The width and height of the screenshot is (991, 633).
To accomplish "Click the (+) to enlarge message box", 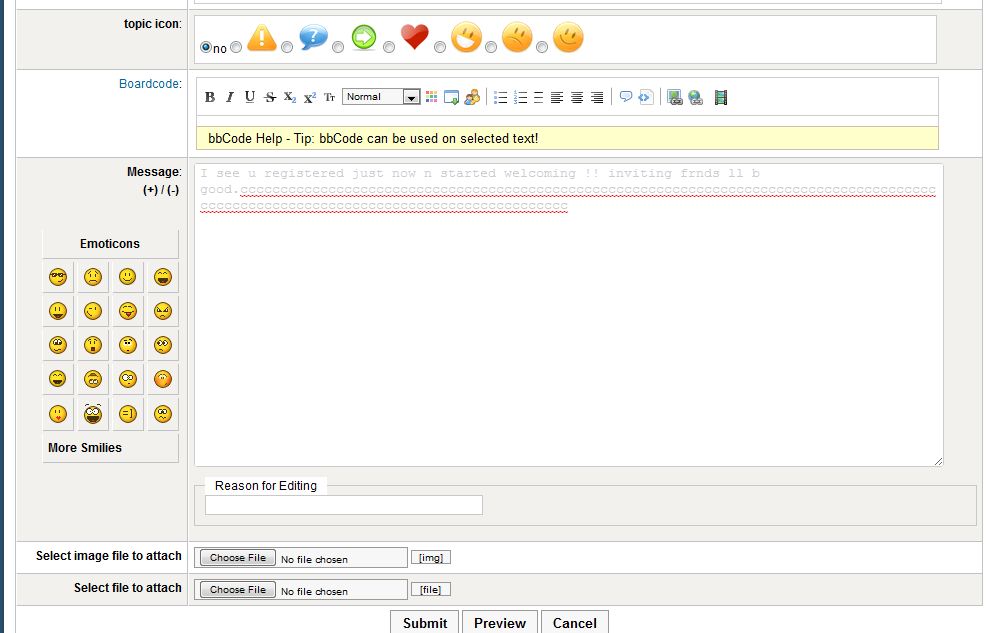I will [x=150, y=190].
